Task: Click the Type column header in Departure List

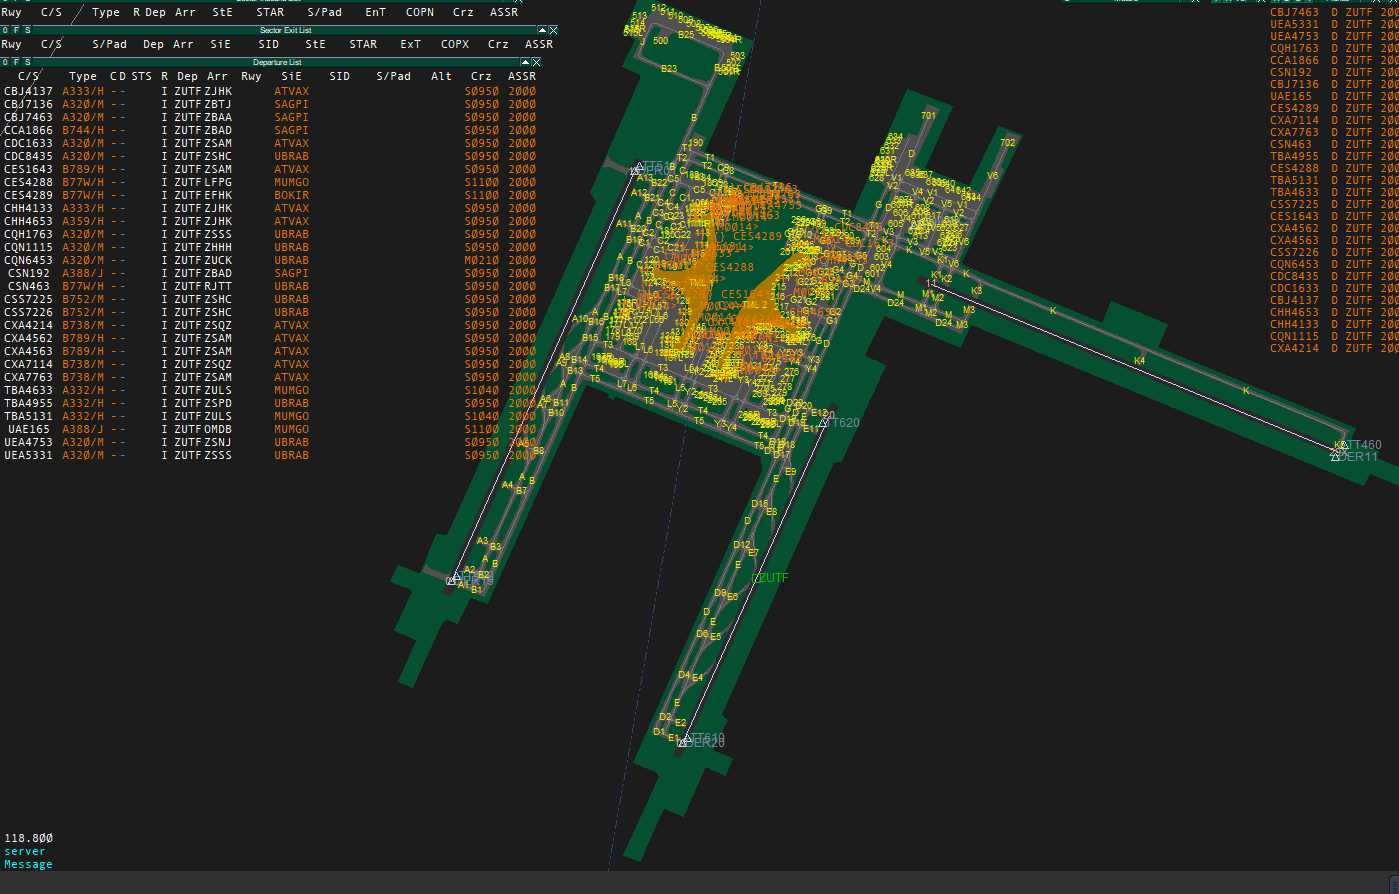Action: (x=83, y=76)
